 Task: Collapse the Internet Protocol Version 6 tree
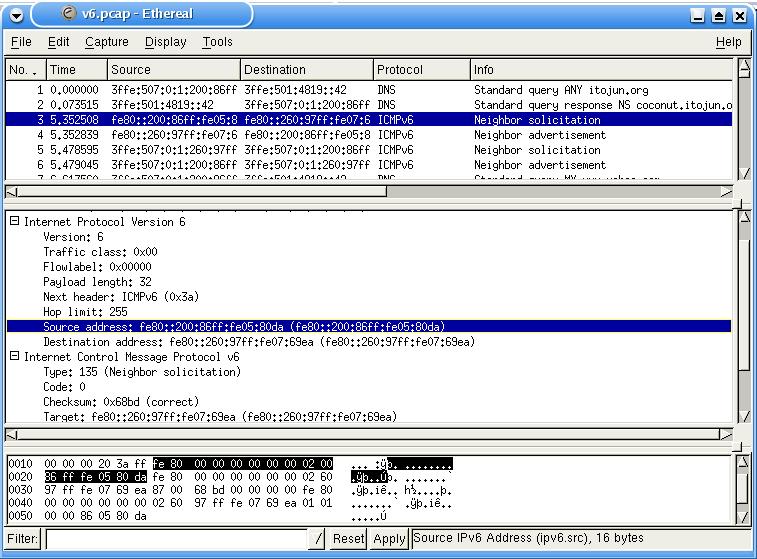pyautogui.click(x=14, y=222)
